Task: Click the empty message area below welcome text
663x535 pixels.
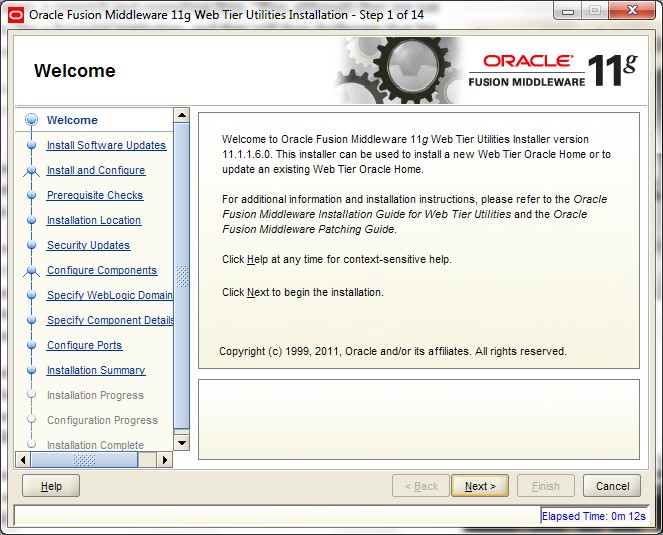Action: pyautogui.click(x=419, y=419)
